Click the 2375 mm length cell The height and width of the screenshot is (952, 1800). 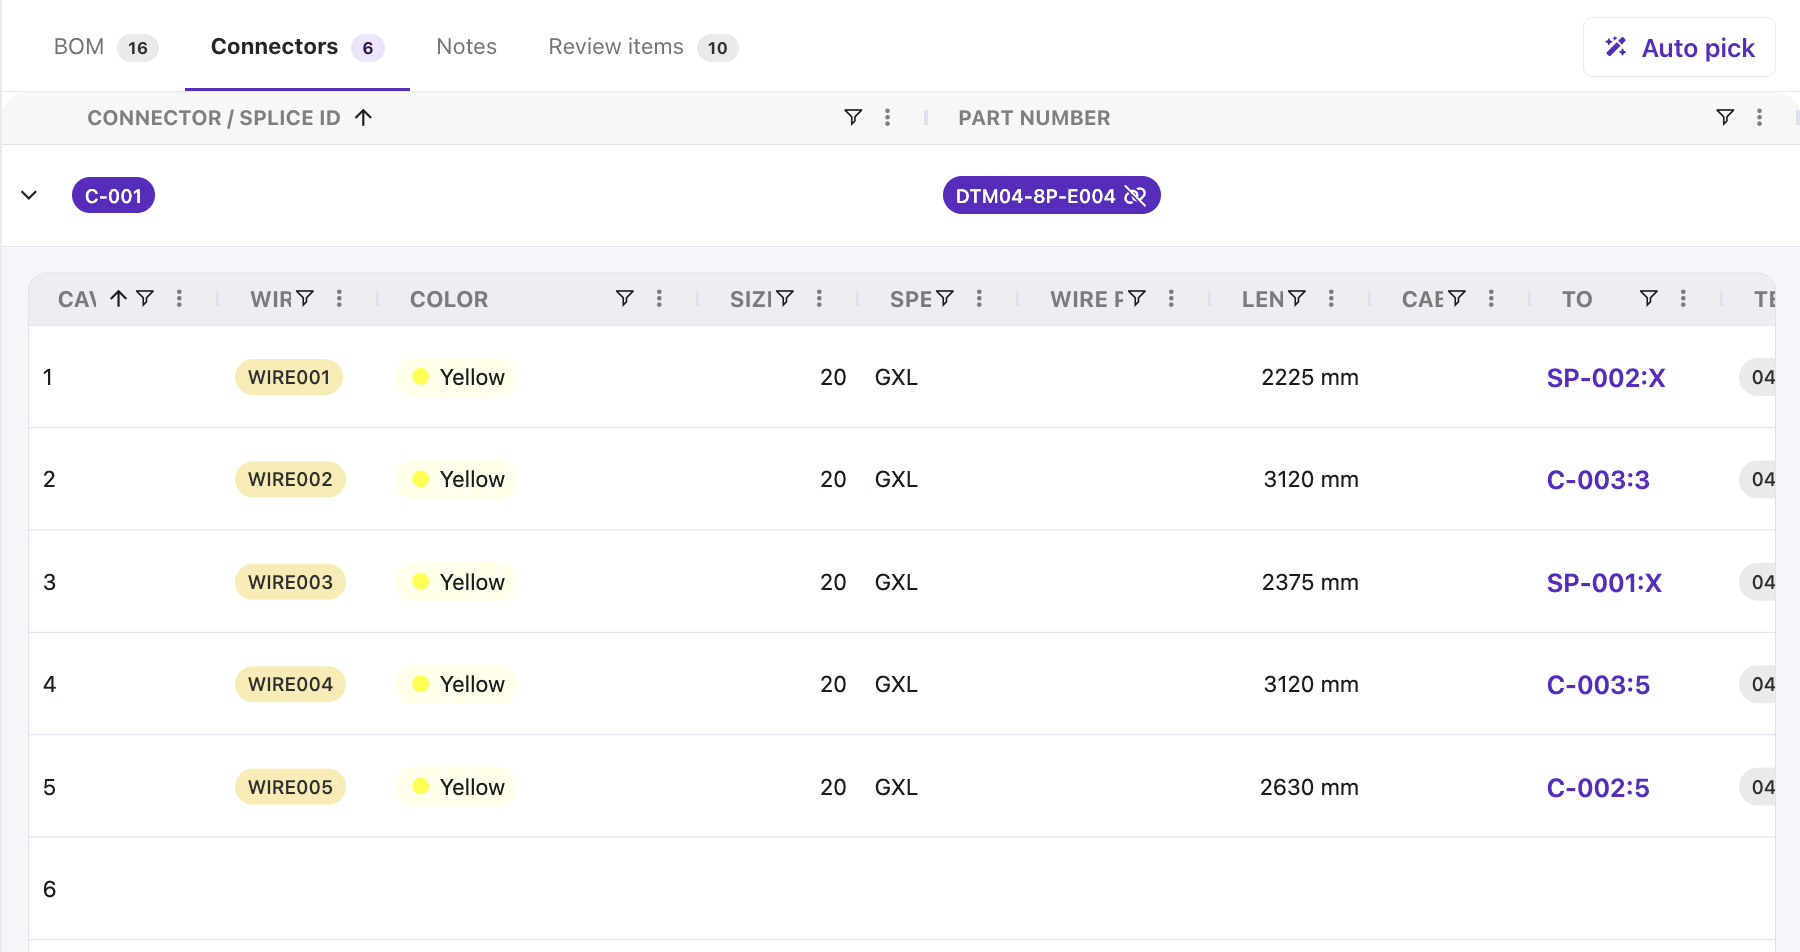pyautogui.click(x=1310, y=582)
